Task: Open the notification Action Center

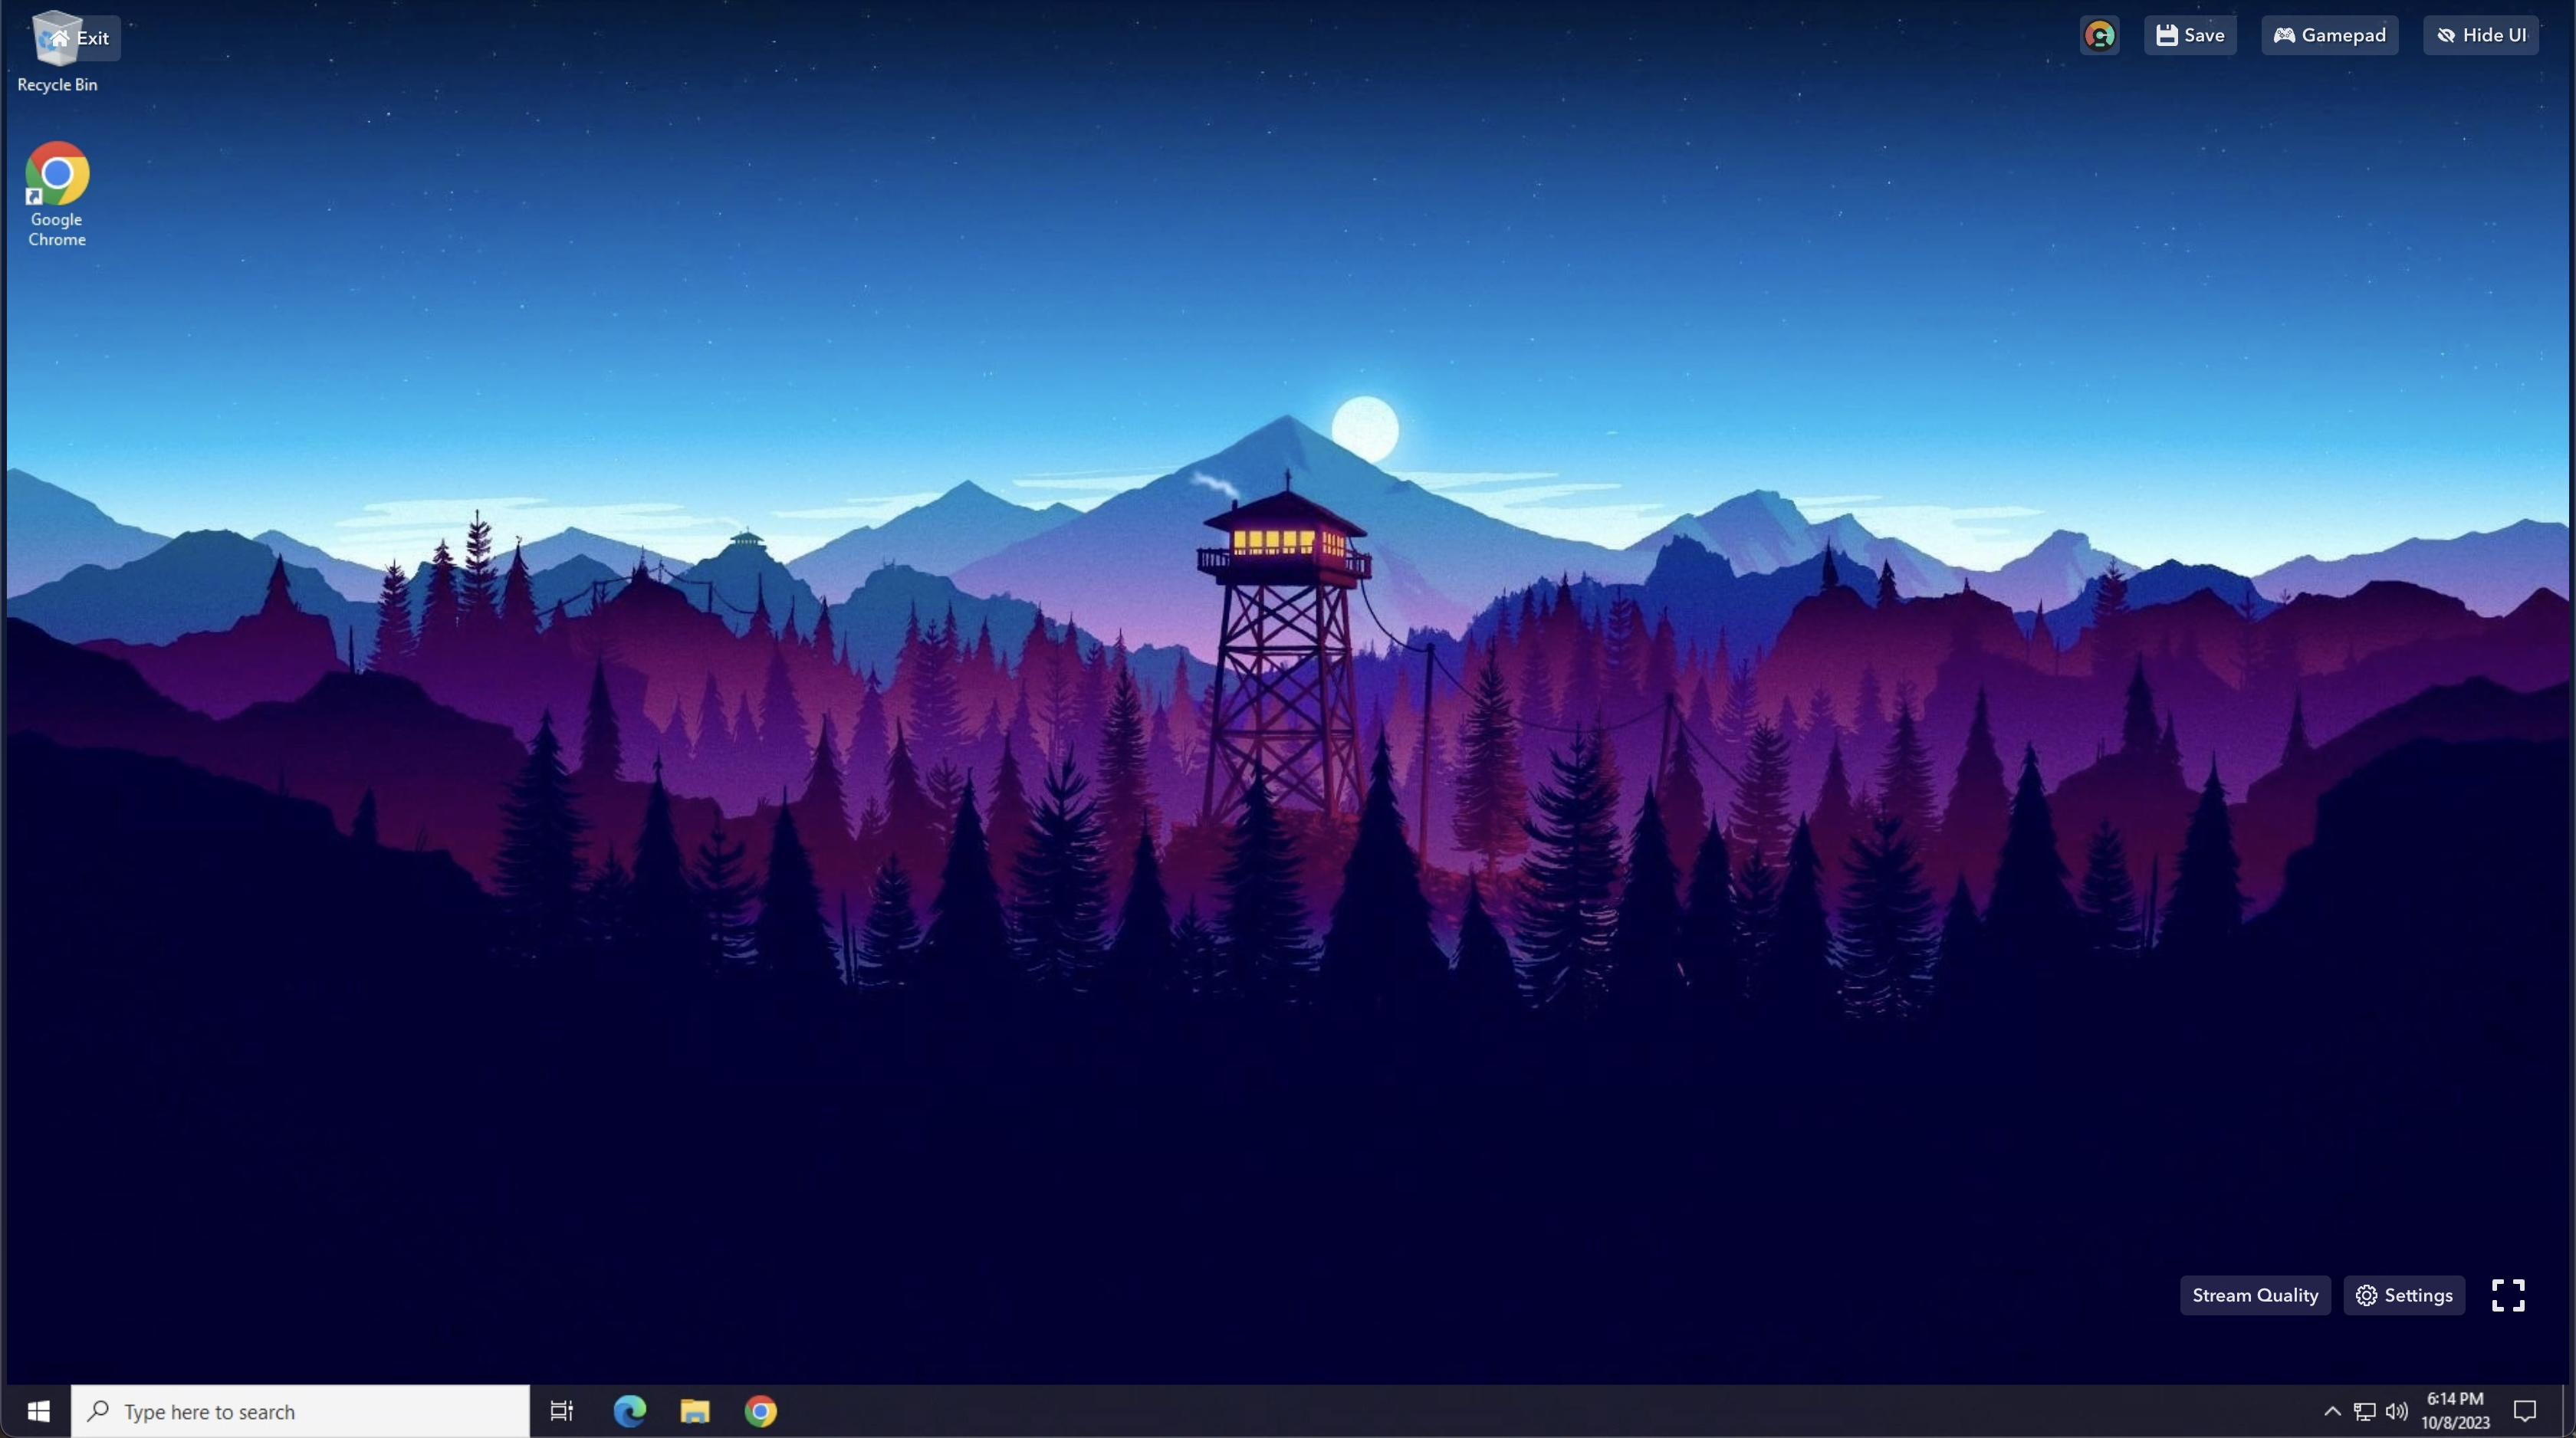Action: (2524, 1411)
